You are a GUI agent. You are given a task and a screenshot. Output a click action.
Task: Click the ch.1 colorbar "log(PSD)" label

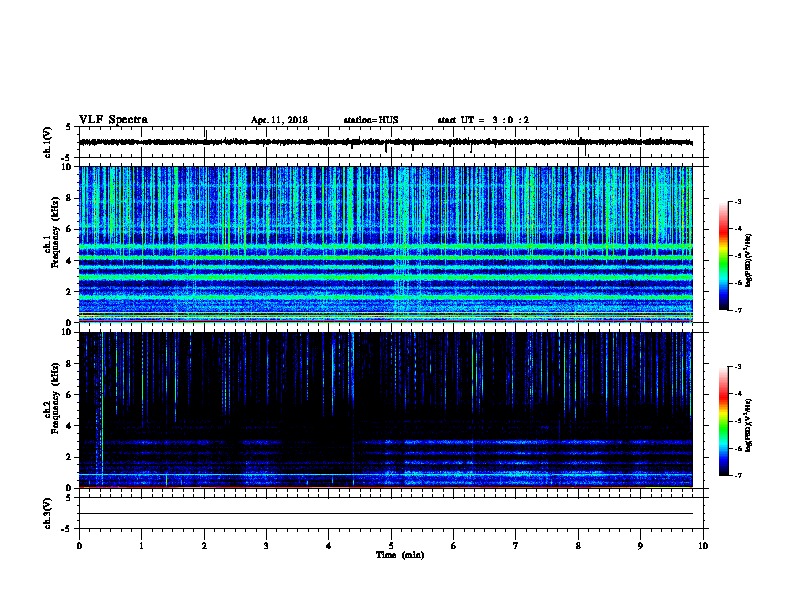click(748, 260)
